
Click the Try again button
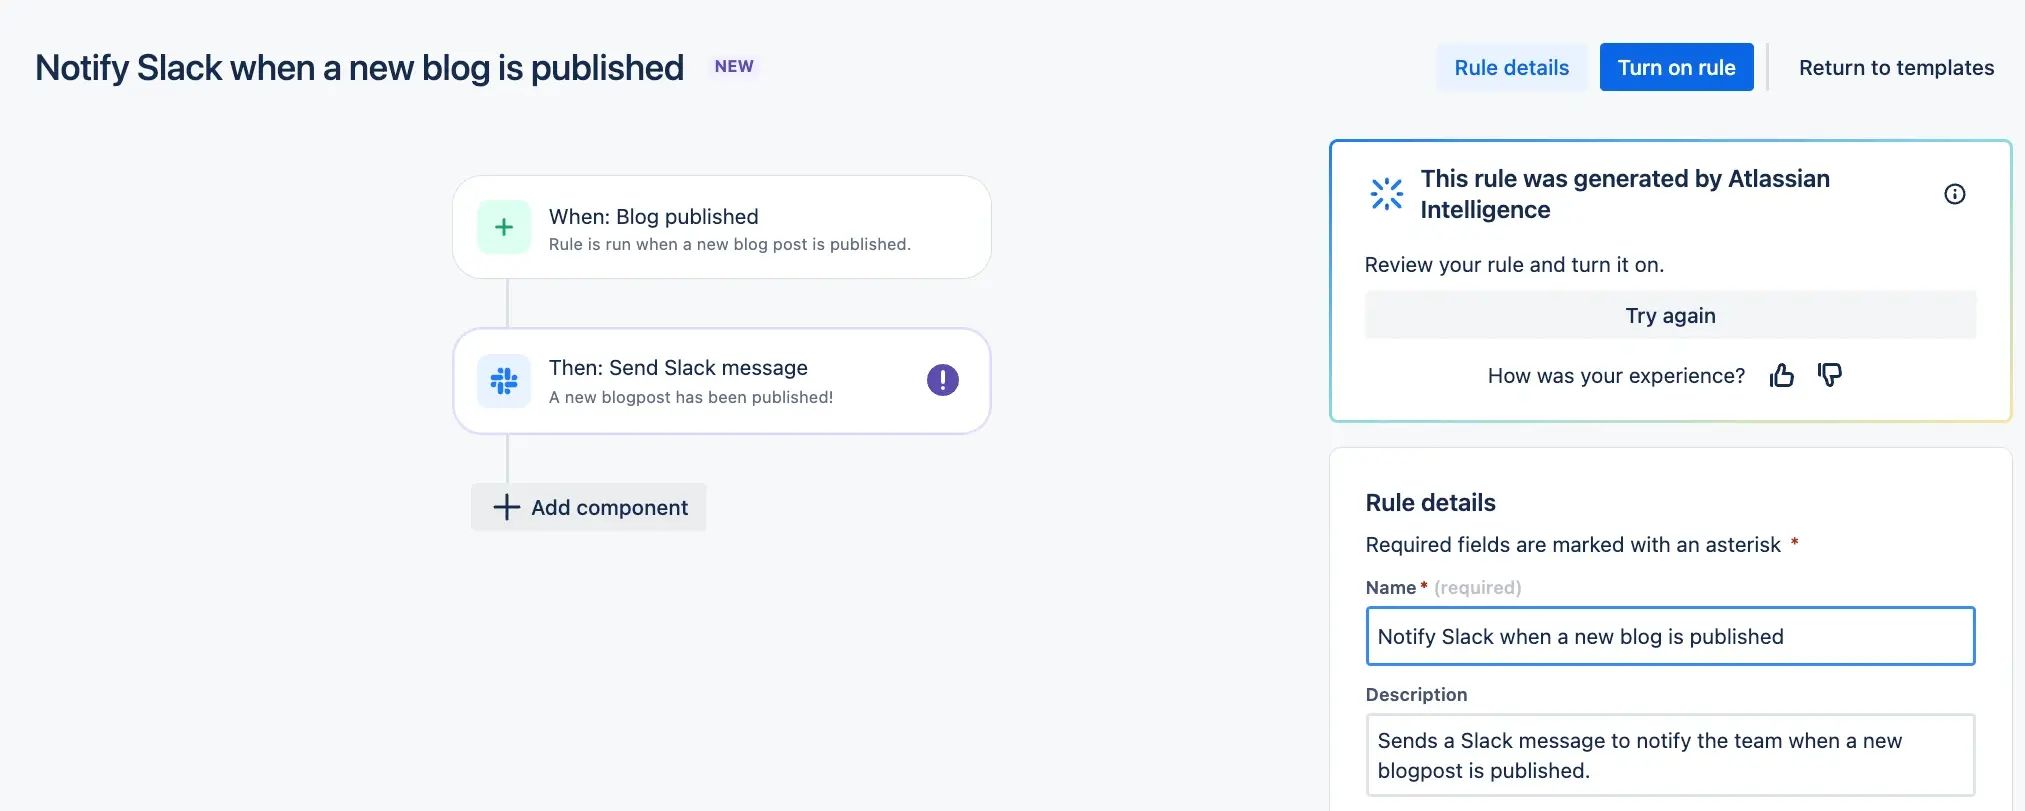click(1670, 314)
